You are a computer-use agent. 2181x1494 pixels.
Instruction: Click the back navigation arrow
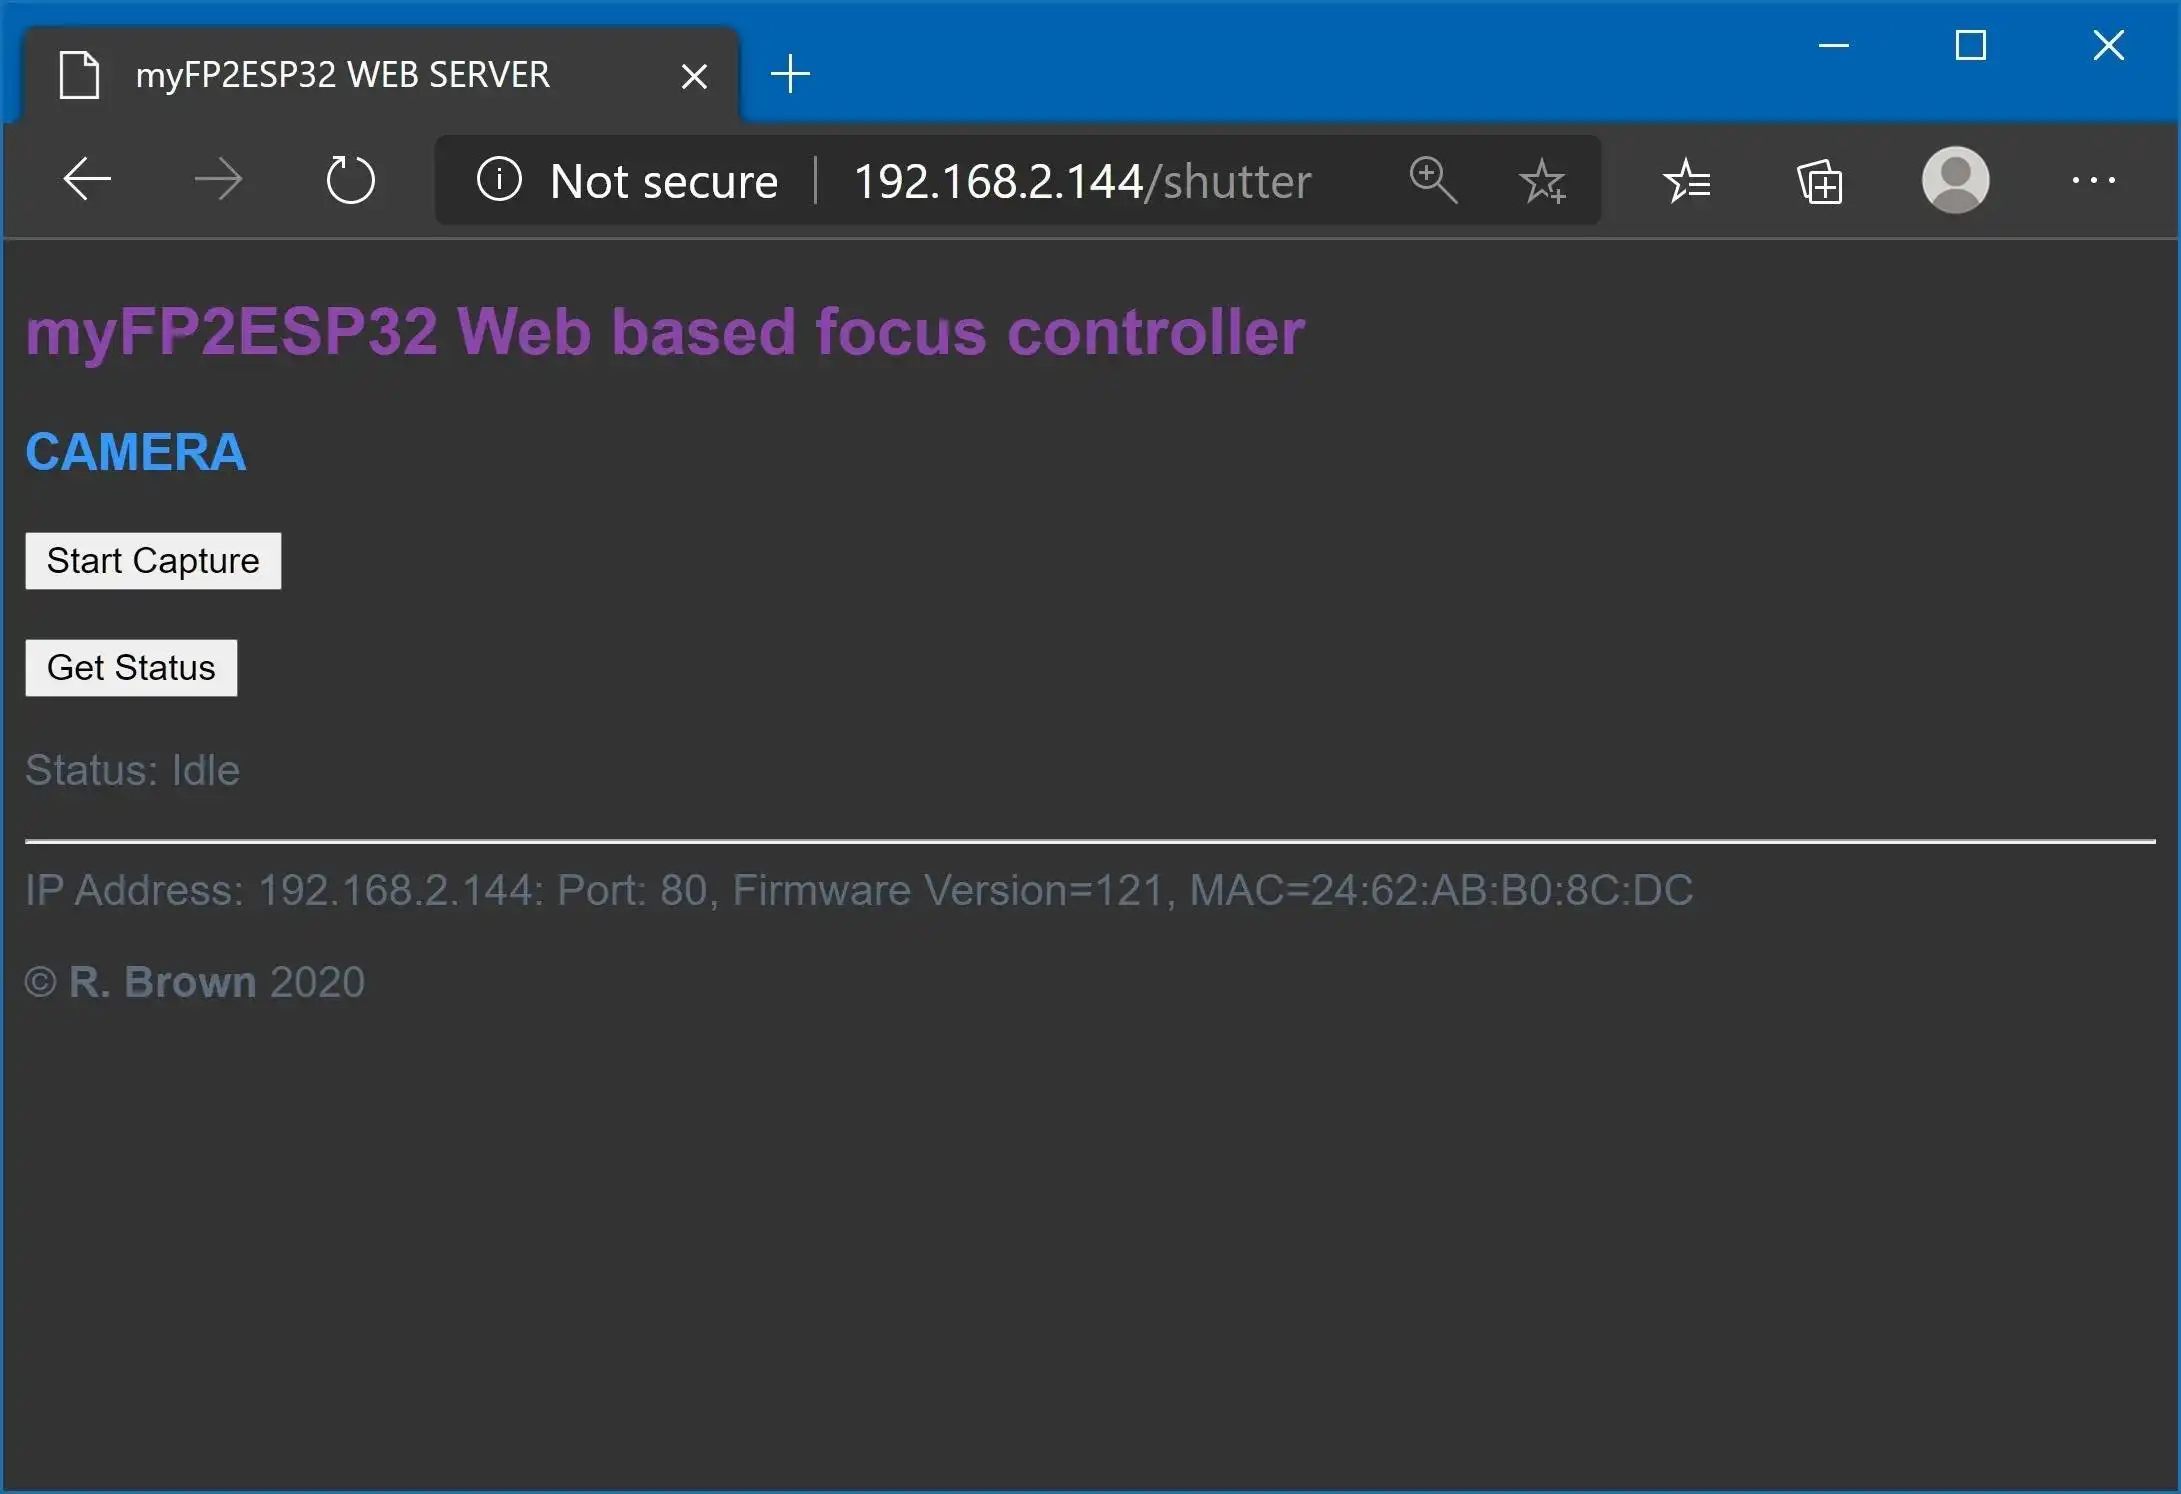click(x=88, y=179)
